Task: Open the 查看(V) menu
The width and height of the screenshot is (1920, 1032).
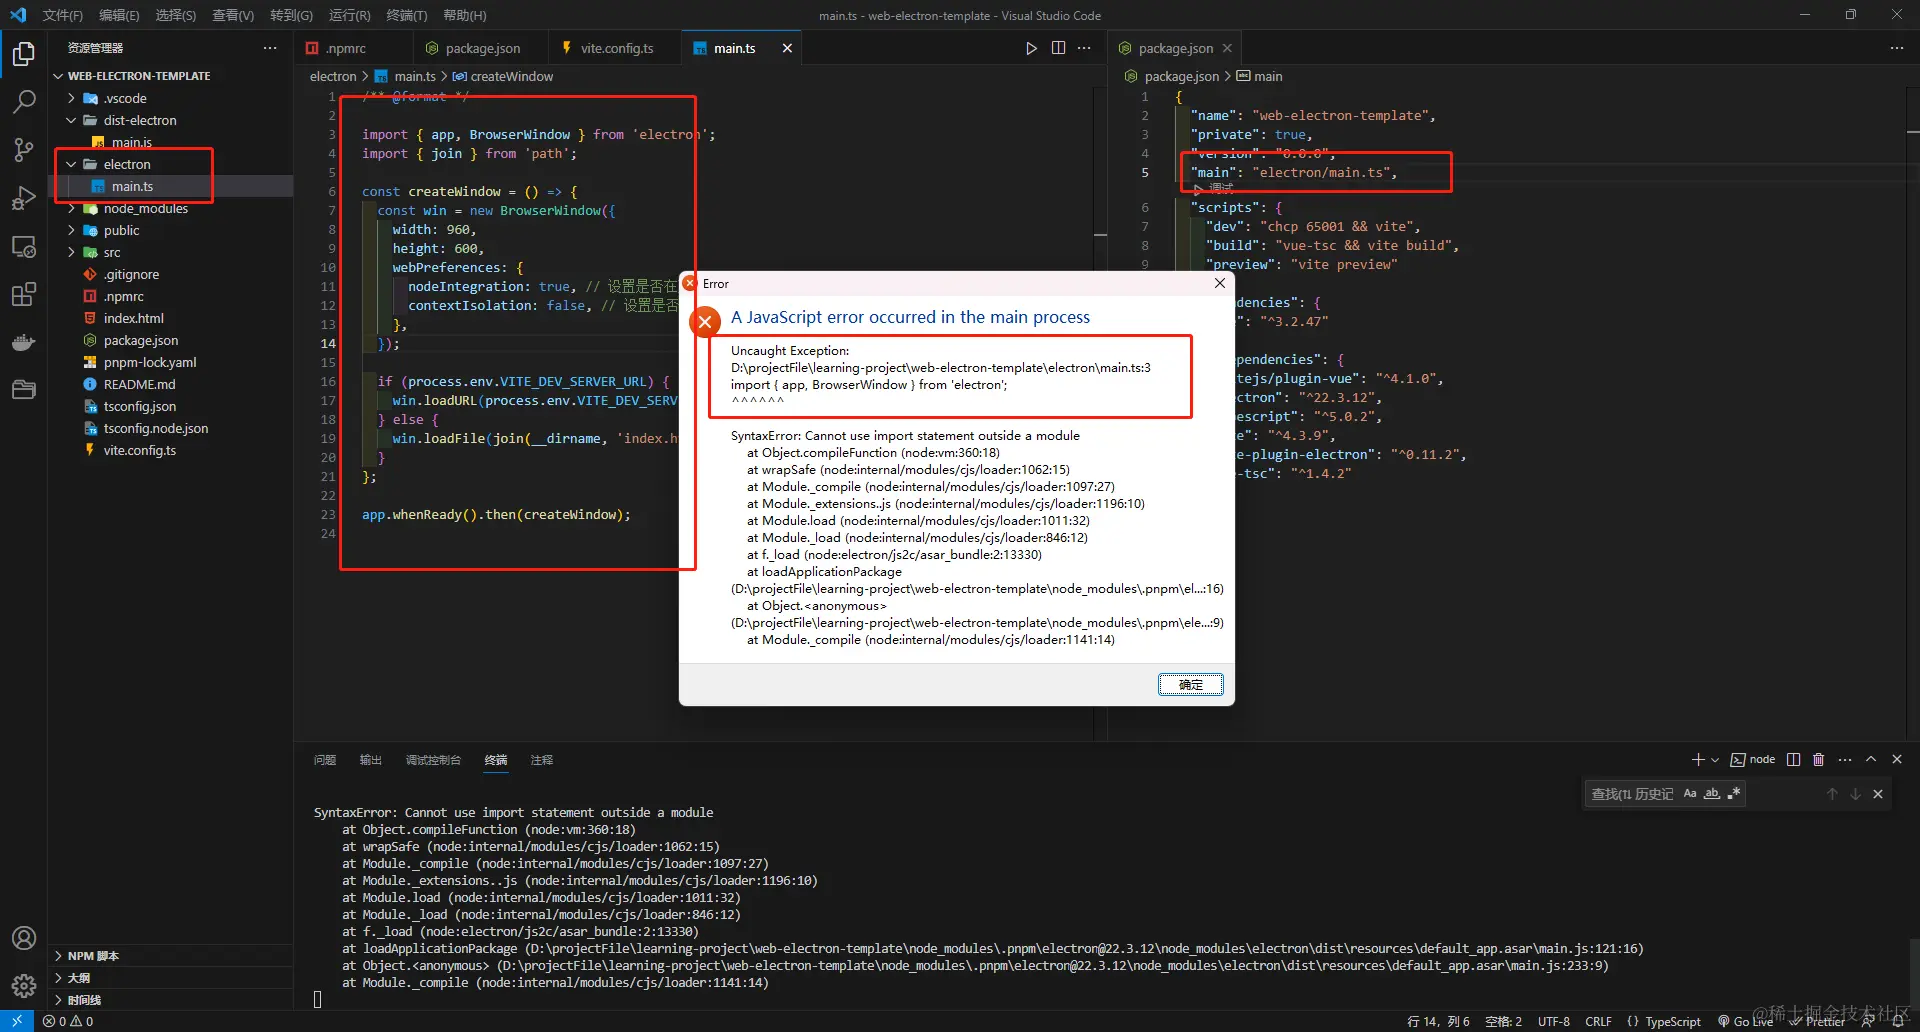Action: coord(233,15)
